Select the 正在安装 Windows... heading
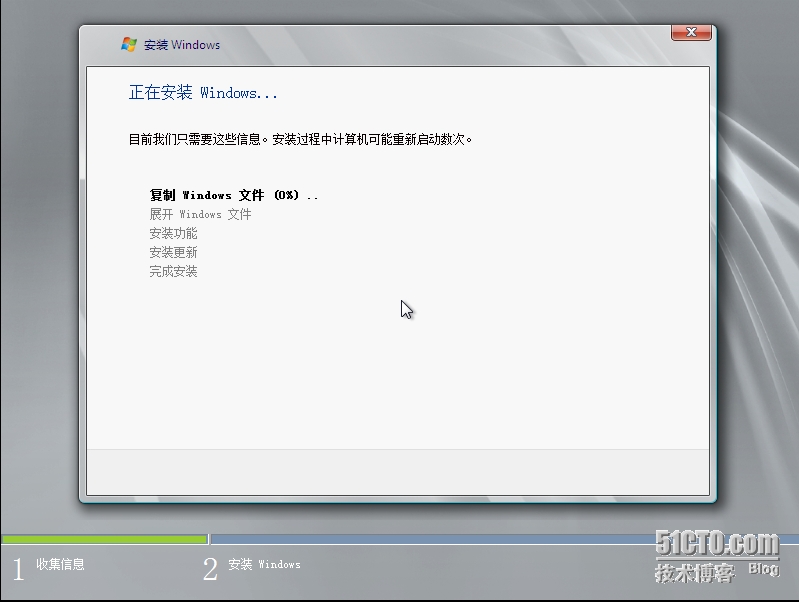Image resolution: width=799 pixels, height=602 pixels. [x=203, y=93]
